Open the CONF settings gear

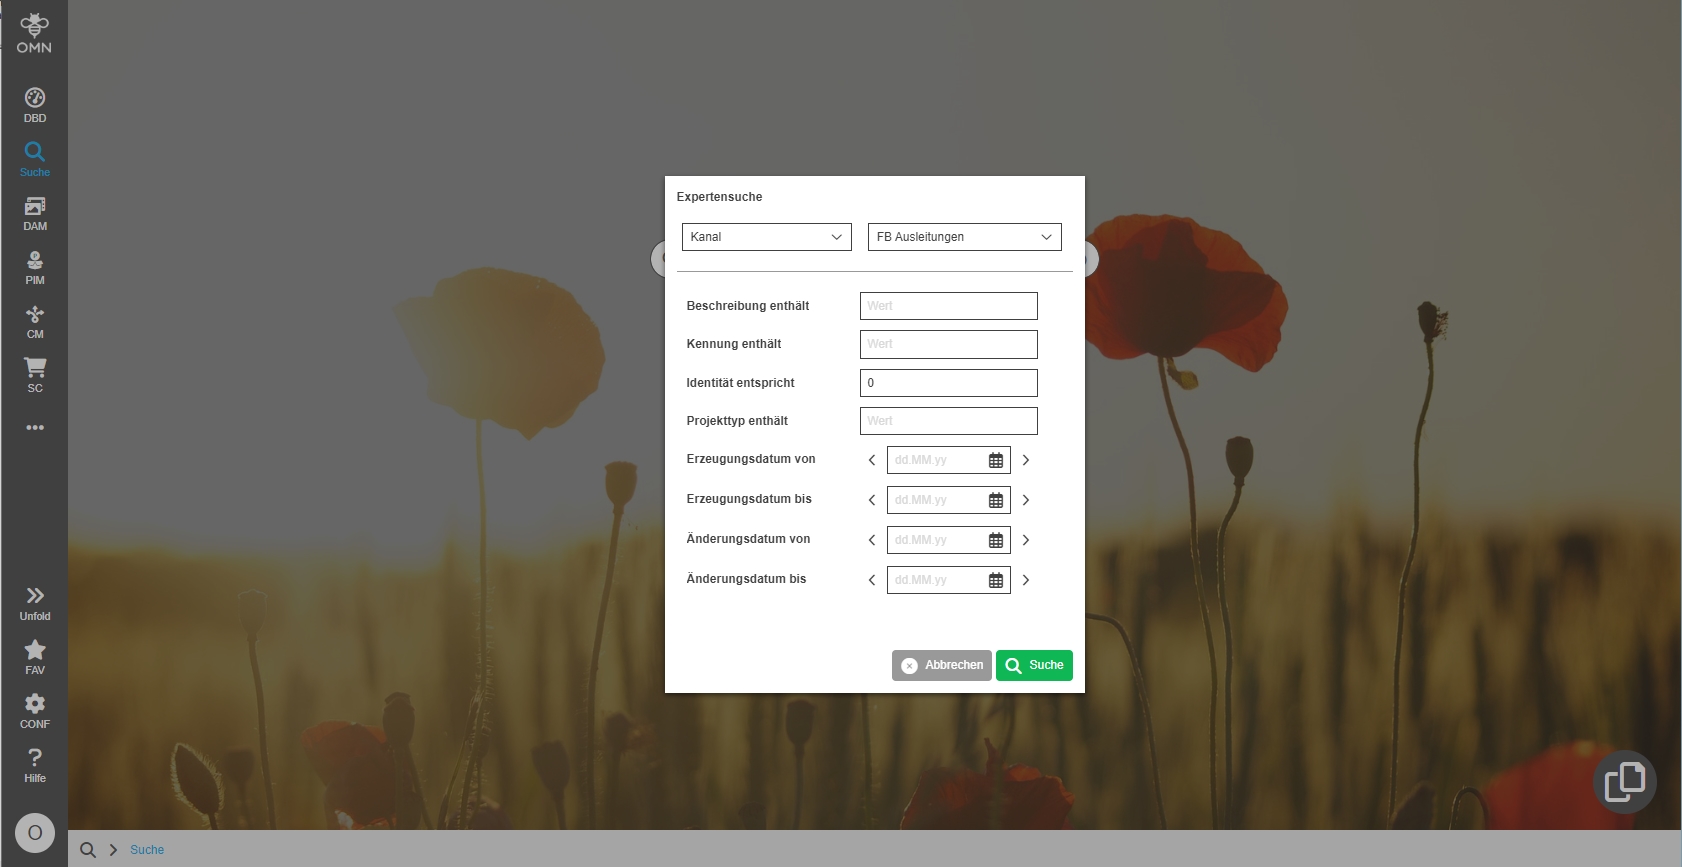coord(35,711)
